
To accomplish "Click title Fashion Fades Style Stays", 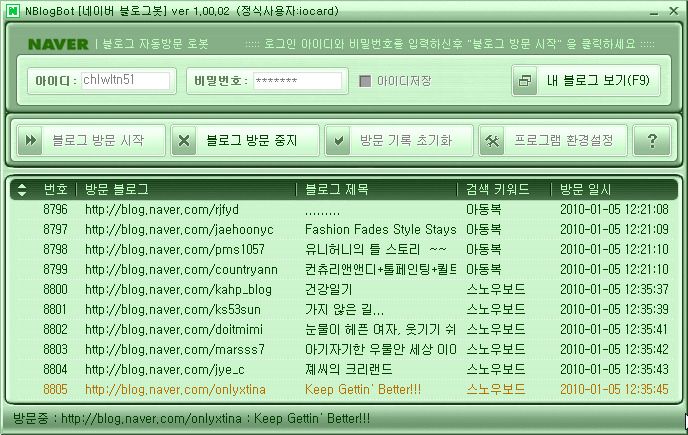I will coord(380,230).
